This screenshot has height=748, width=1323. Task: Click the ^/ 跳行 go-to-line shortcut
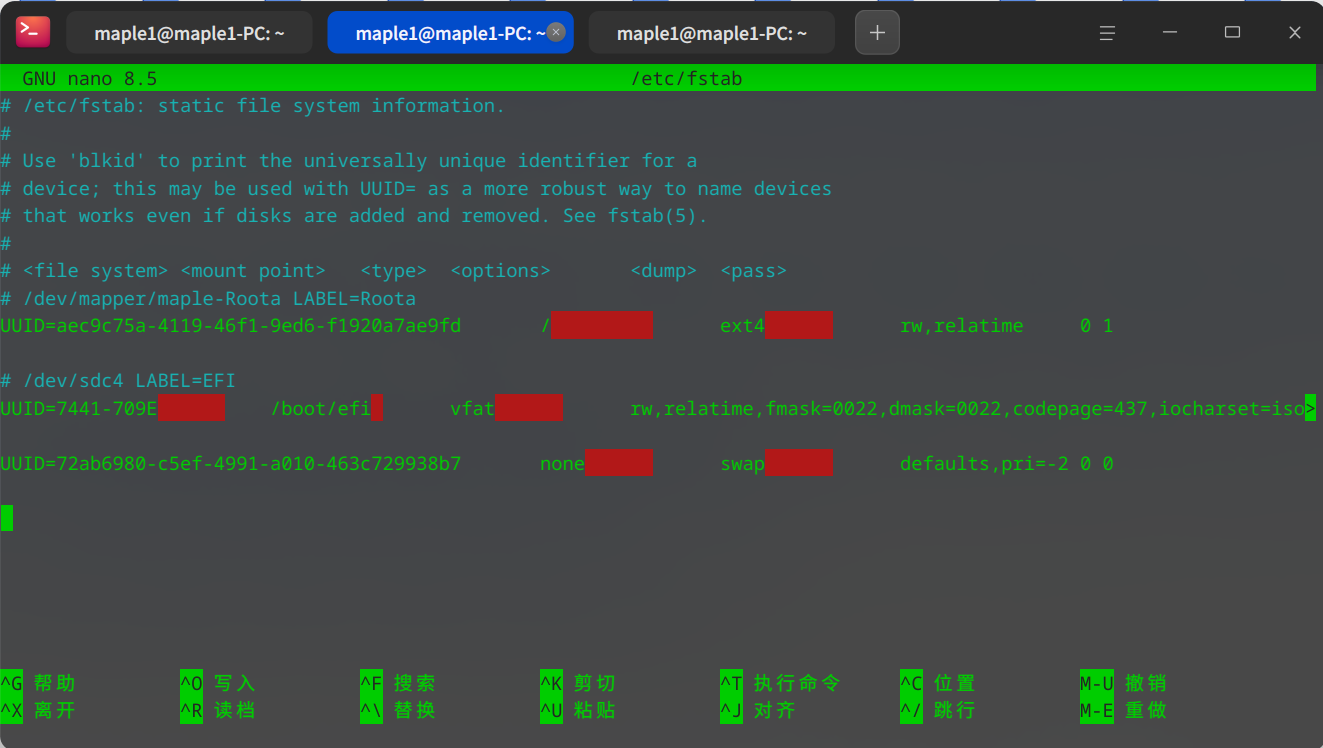pyautogui.click(x=938, y=710)
